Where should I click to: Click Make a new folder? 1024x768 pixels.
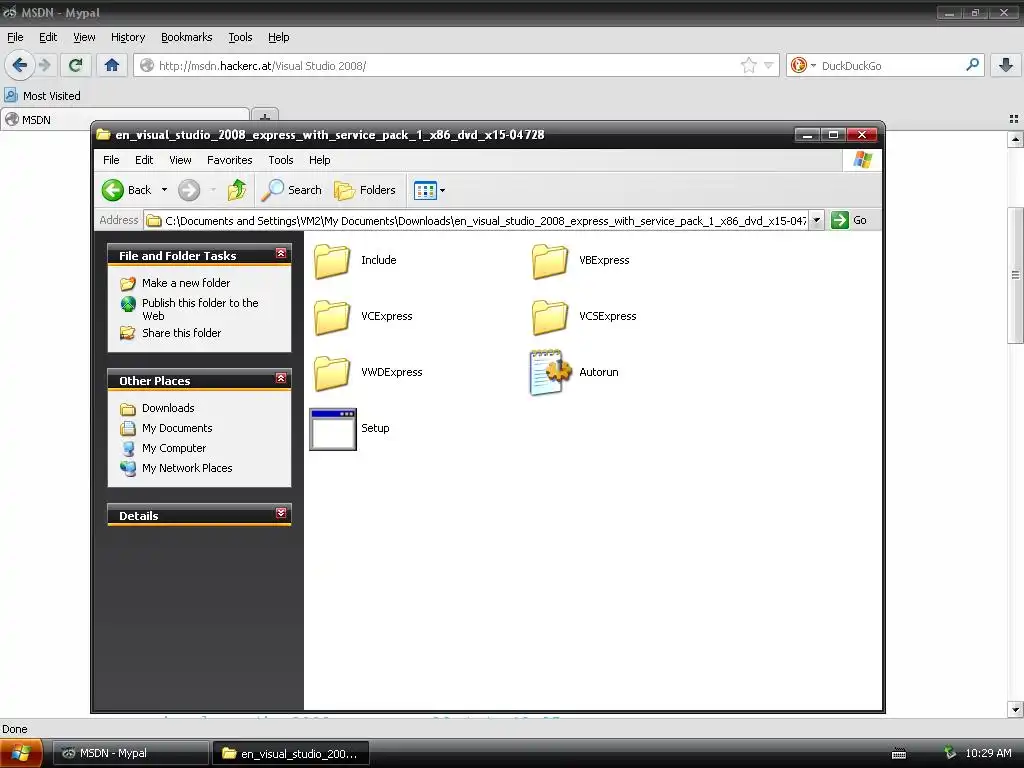pos(186,283)
